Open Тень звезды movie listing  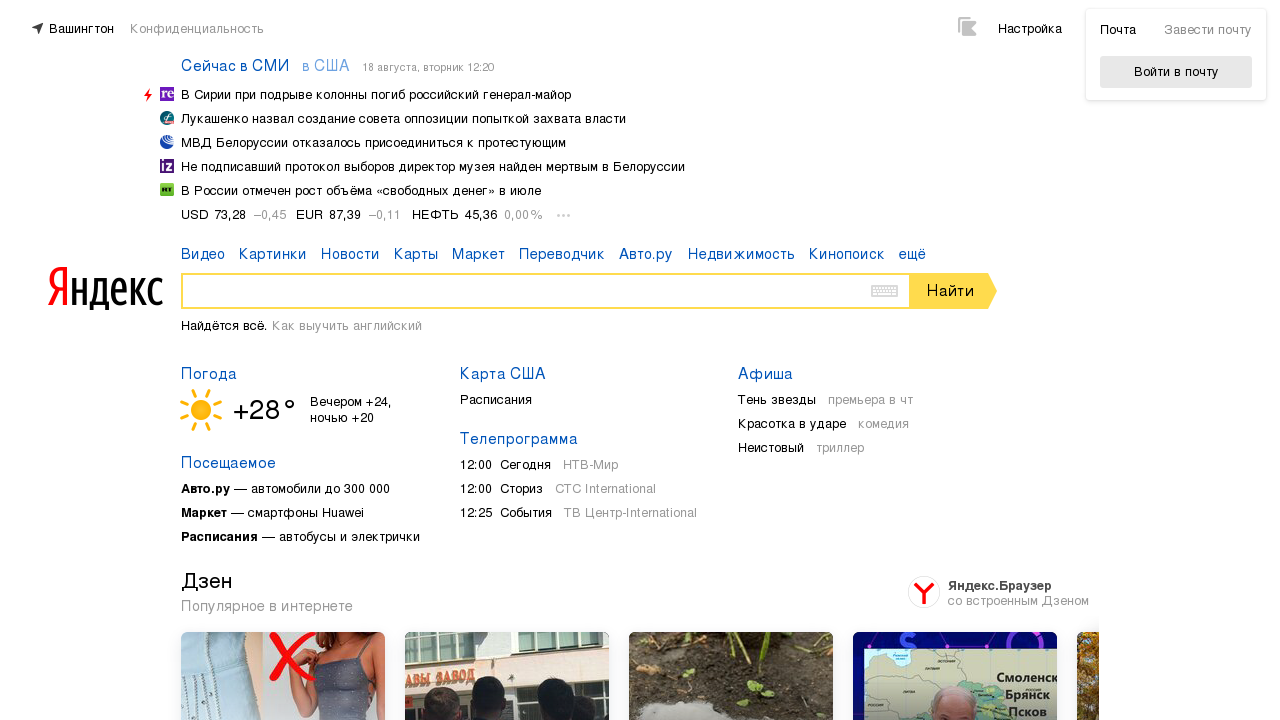click(x=777, y=400)
